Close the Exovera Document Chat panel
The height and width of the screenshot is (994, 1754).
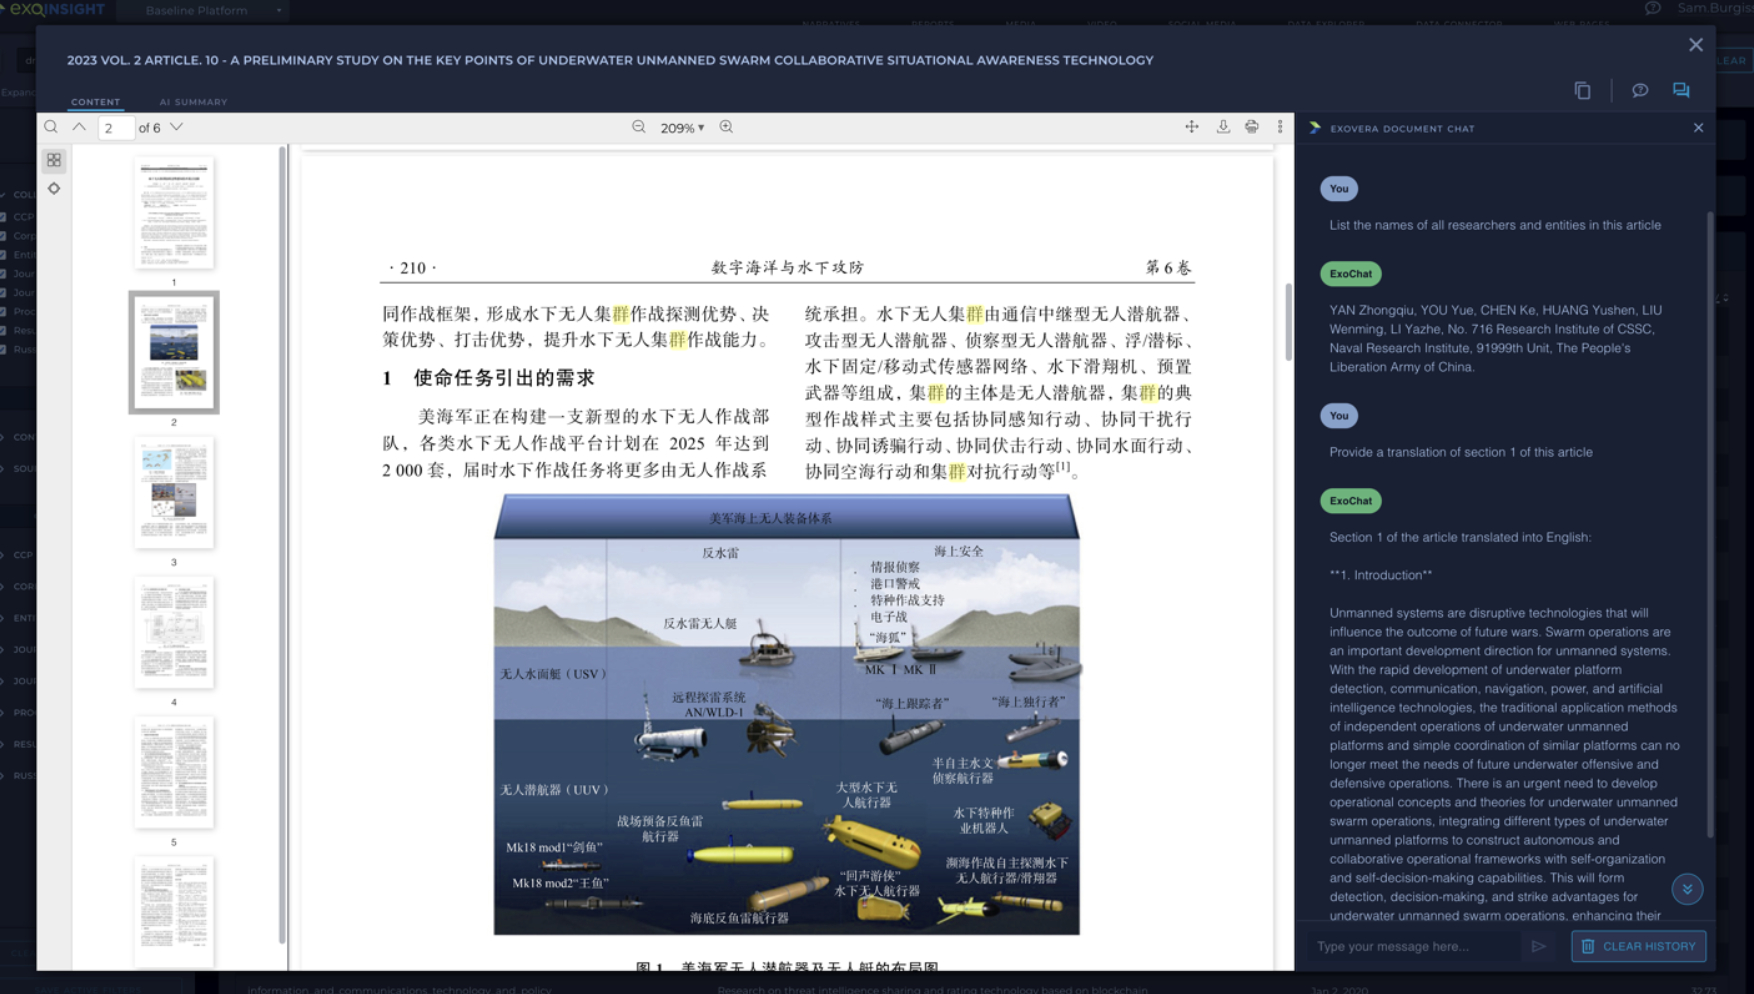1698,128
